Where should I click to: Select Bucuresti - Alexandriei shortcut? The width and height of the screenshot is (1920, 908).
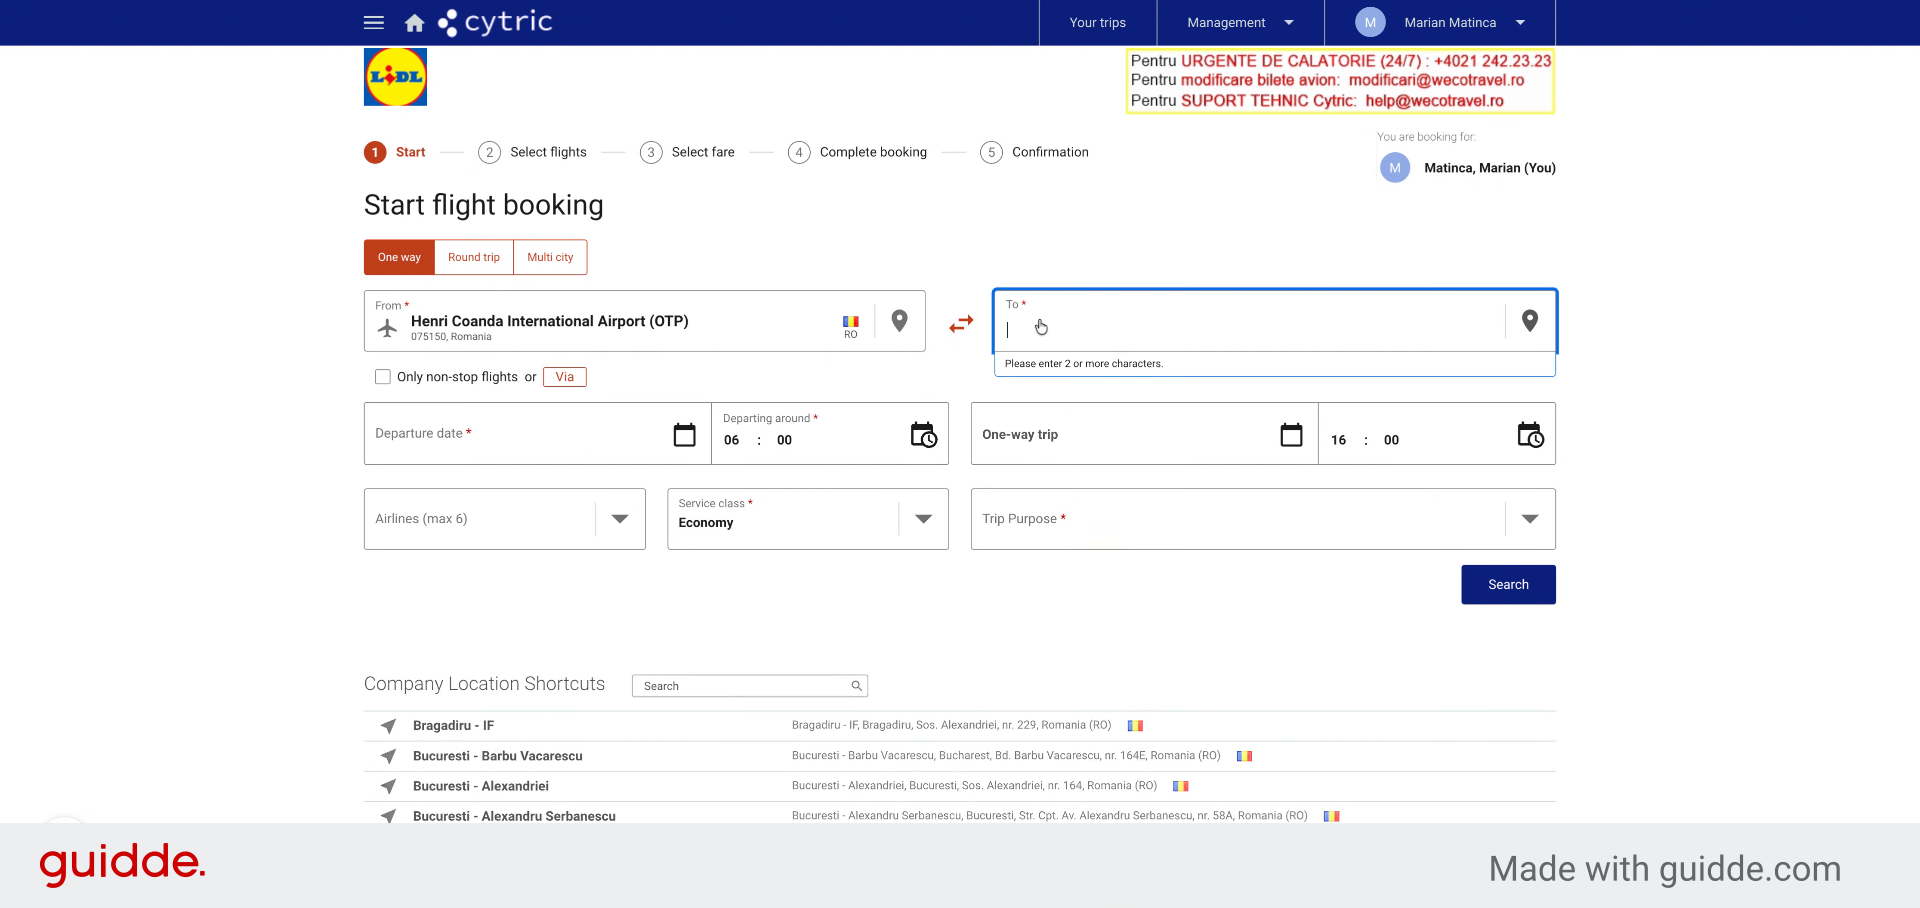[x=480, y=786]
